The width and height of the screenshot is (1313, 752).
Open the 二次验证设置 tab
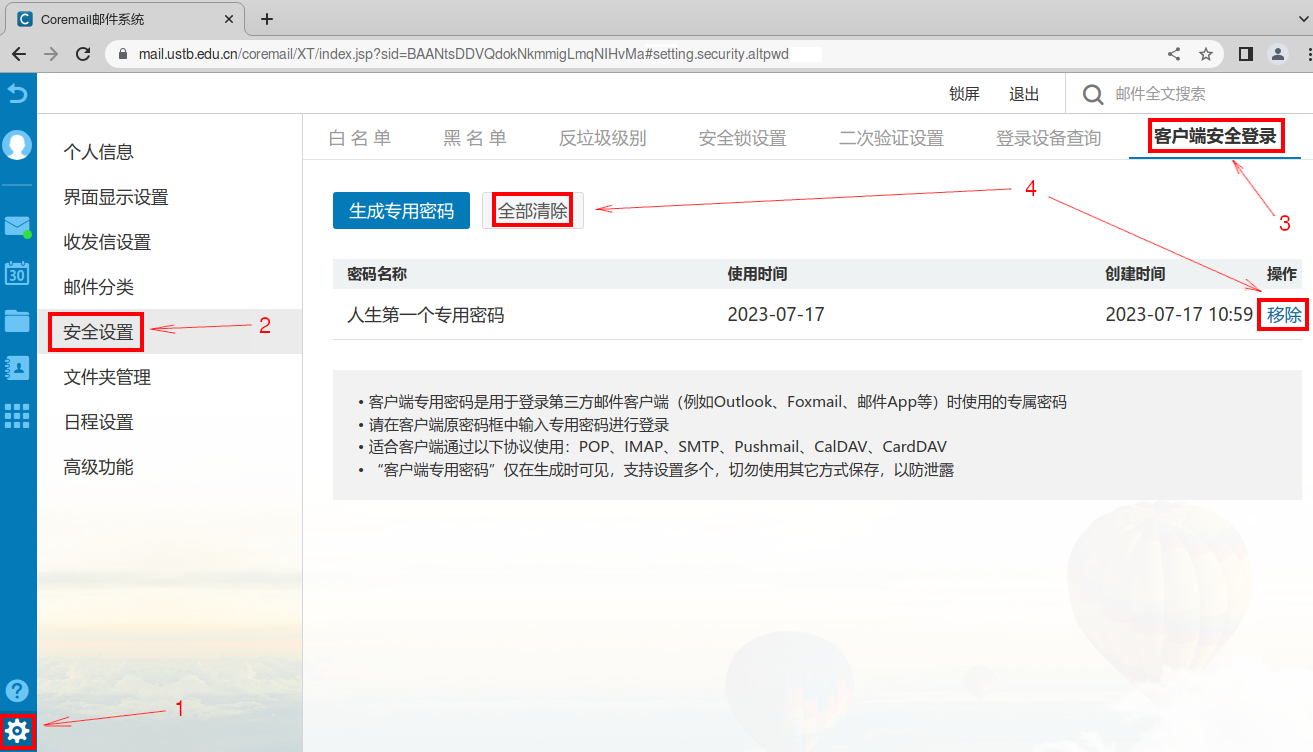(x=891, y=138)
